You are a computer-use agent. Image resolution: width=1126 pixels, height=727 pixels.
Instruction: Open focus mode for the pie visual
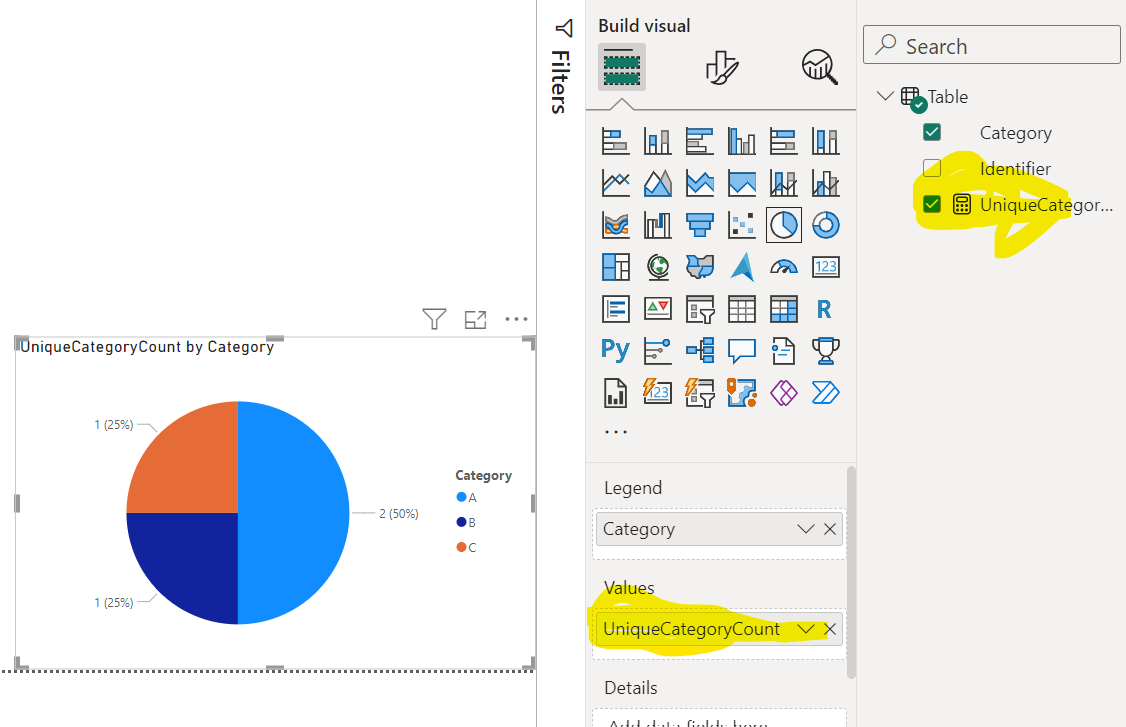(x=475, y=319)
